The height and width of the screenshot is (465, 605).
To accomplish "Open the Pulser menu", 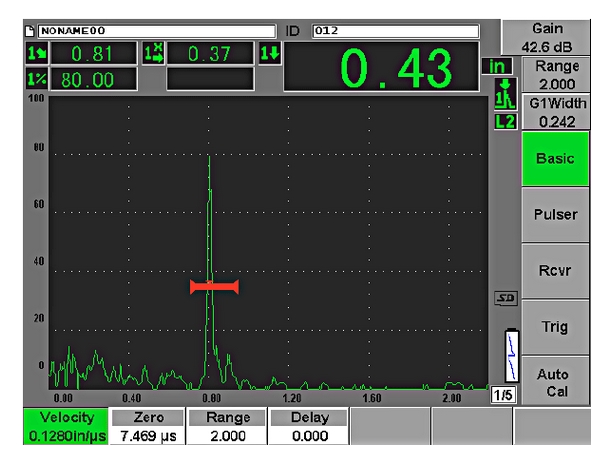I will (555, 215).
